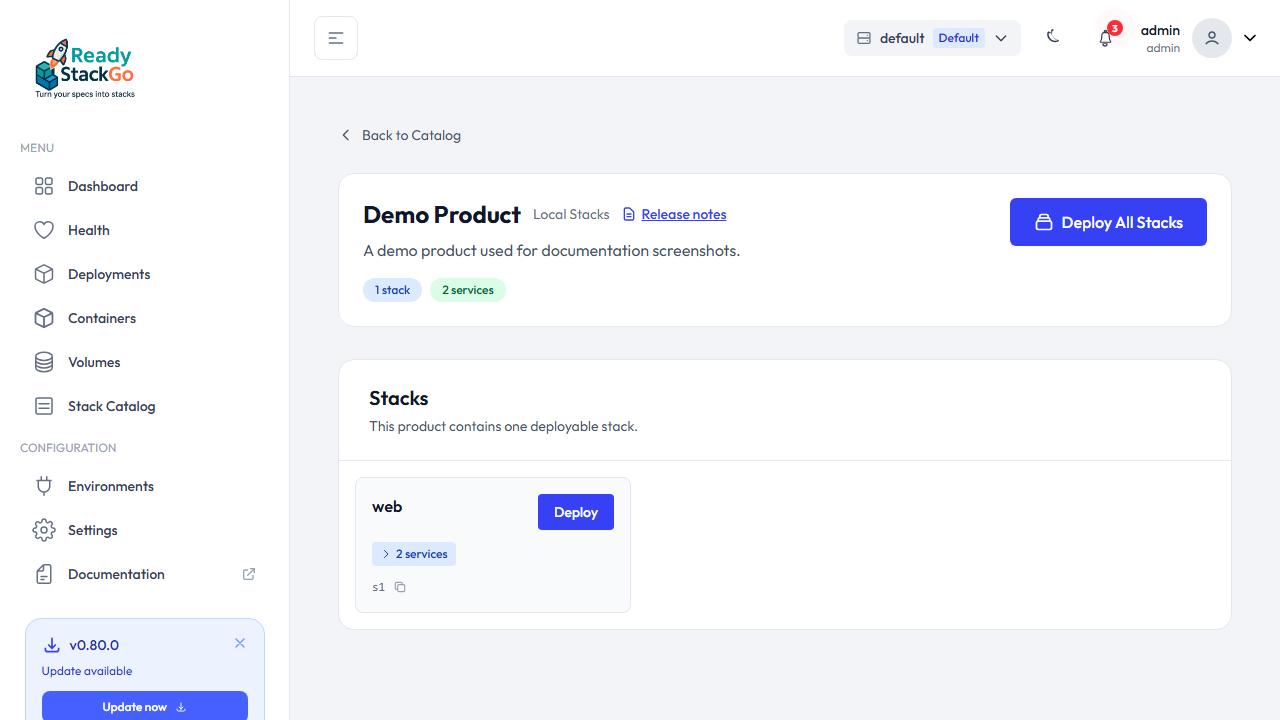Click the Settings gear icon
This screenshot has width=1280, height=720.
(x=44, y=530)
